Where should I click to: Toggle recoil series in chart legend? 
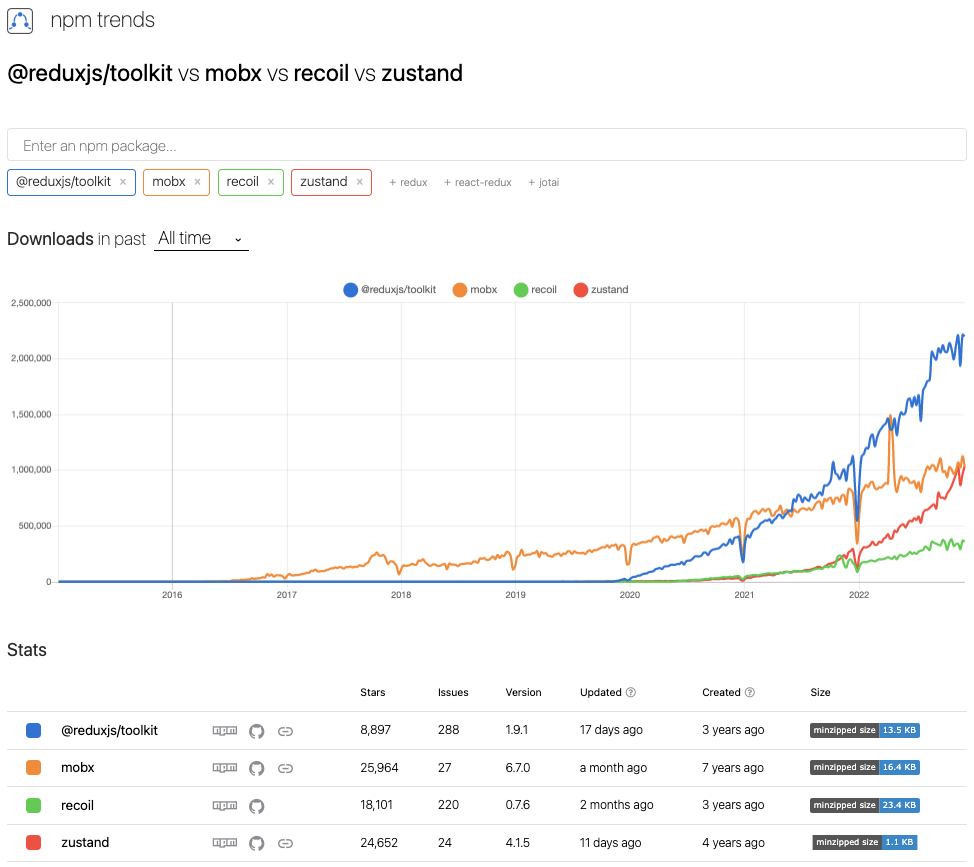pyautogui.click(x=535, y=289)
